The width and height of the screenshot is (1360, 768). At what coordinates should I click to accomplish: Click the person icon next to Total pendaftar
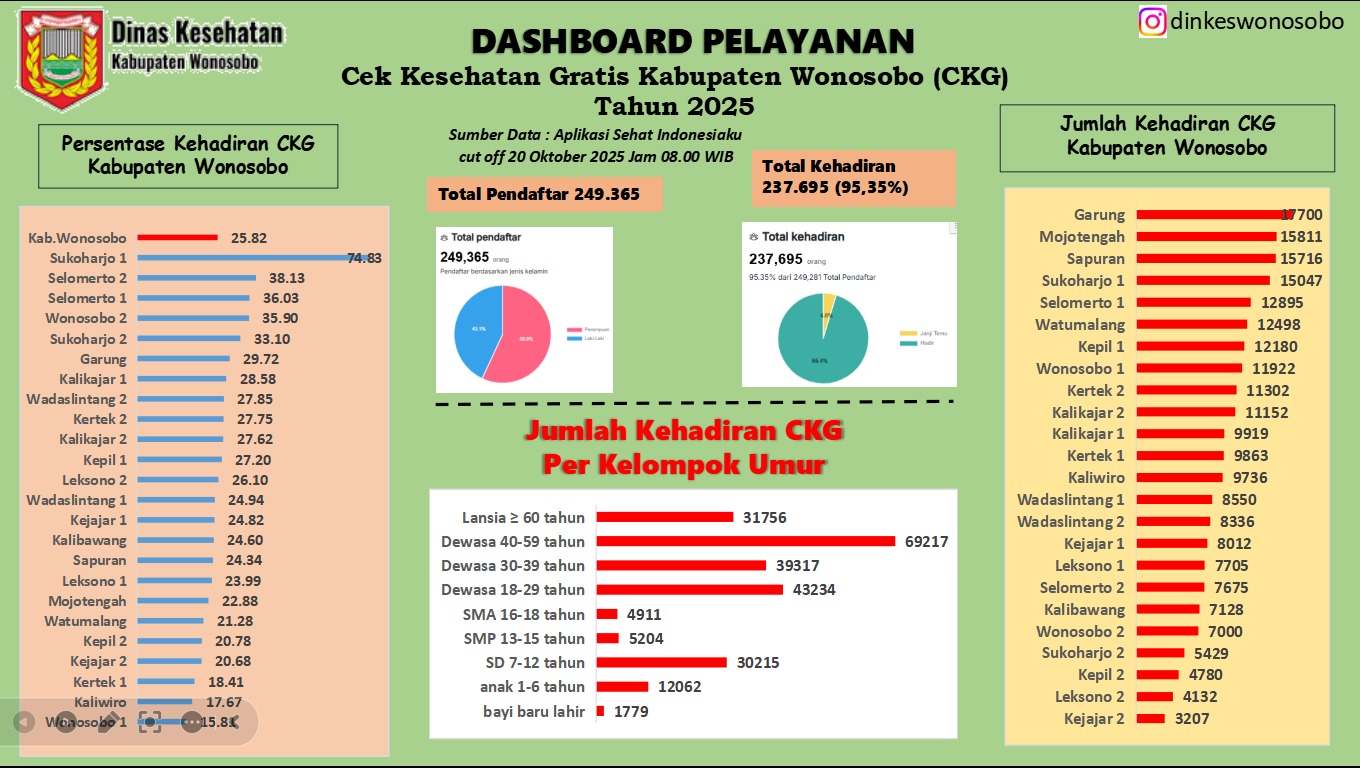click(444, 238)
